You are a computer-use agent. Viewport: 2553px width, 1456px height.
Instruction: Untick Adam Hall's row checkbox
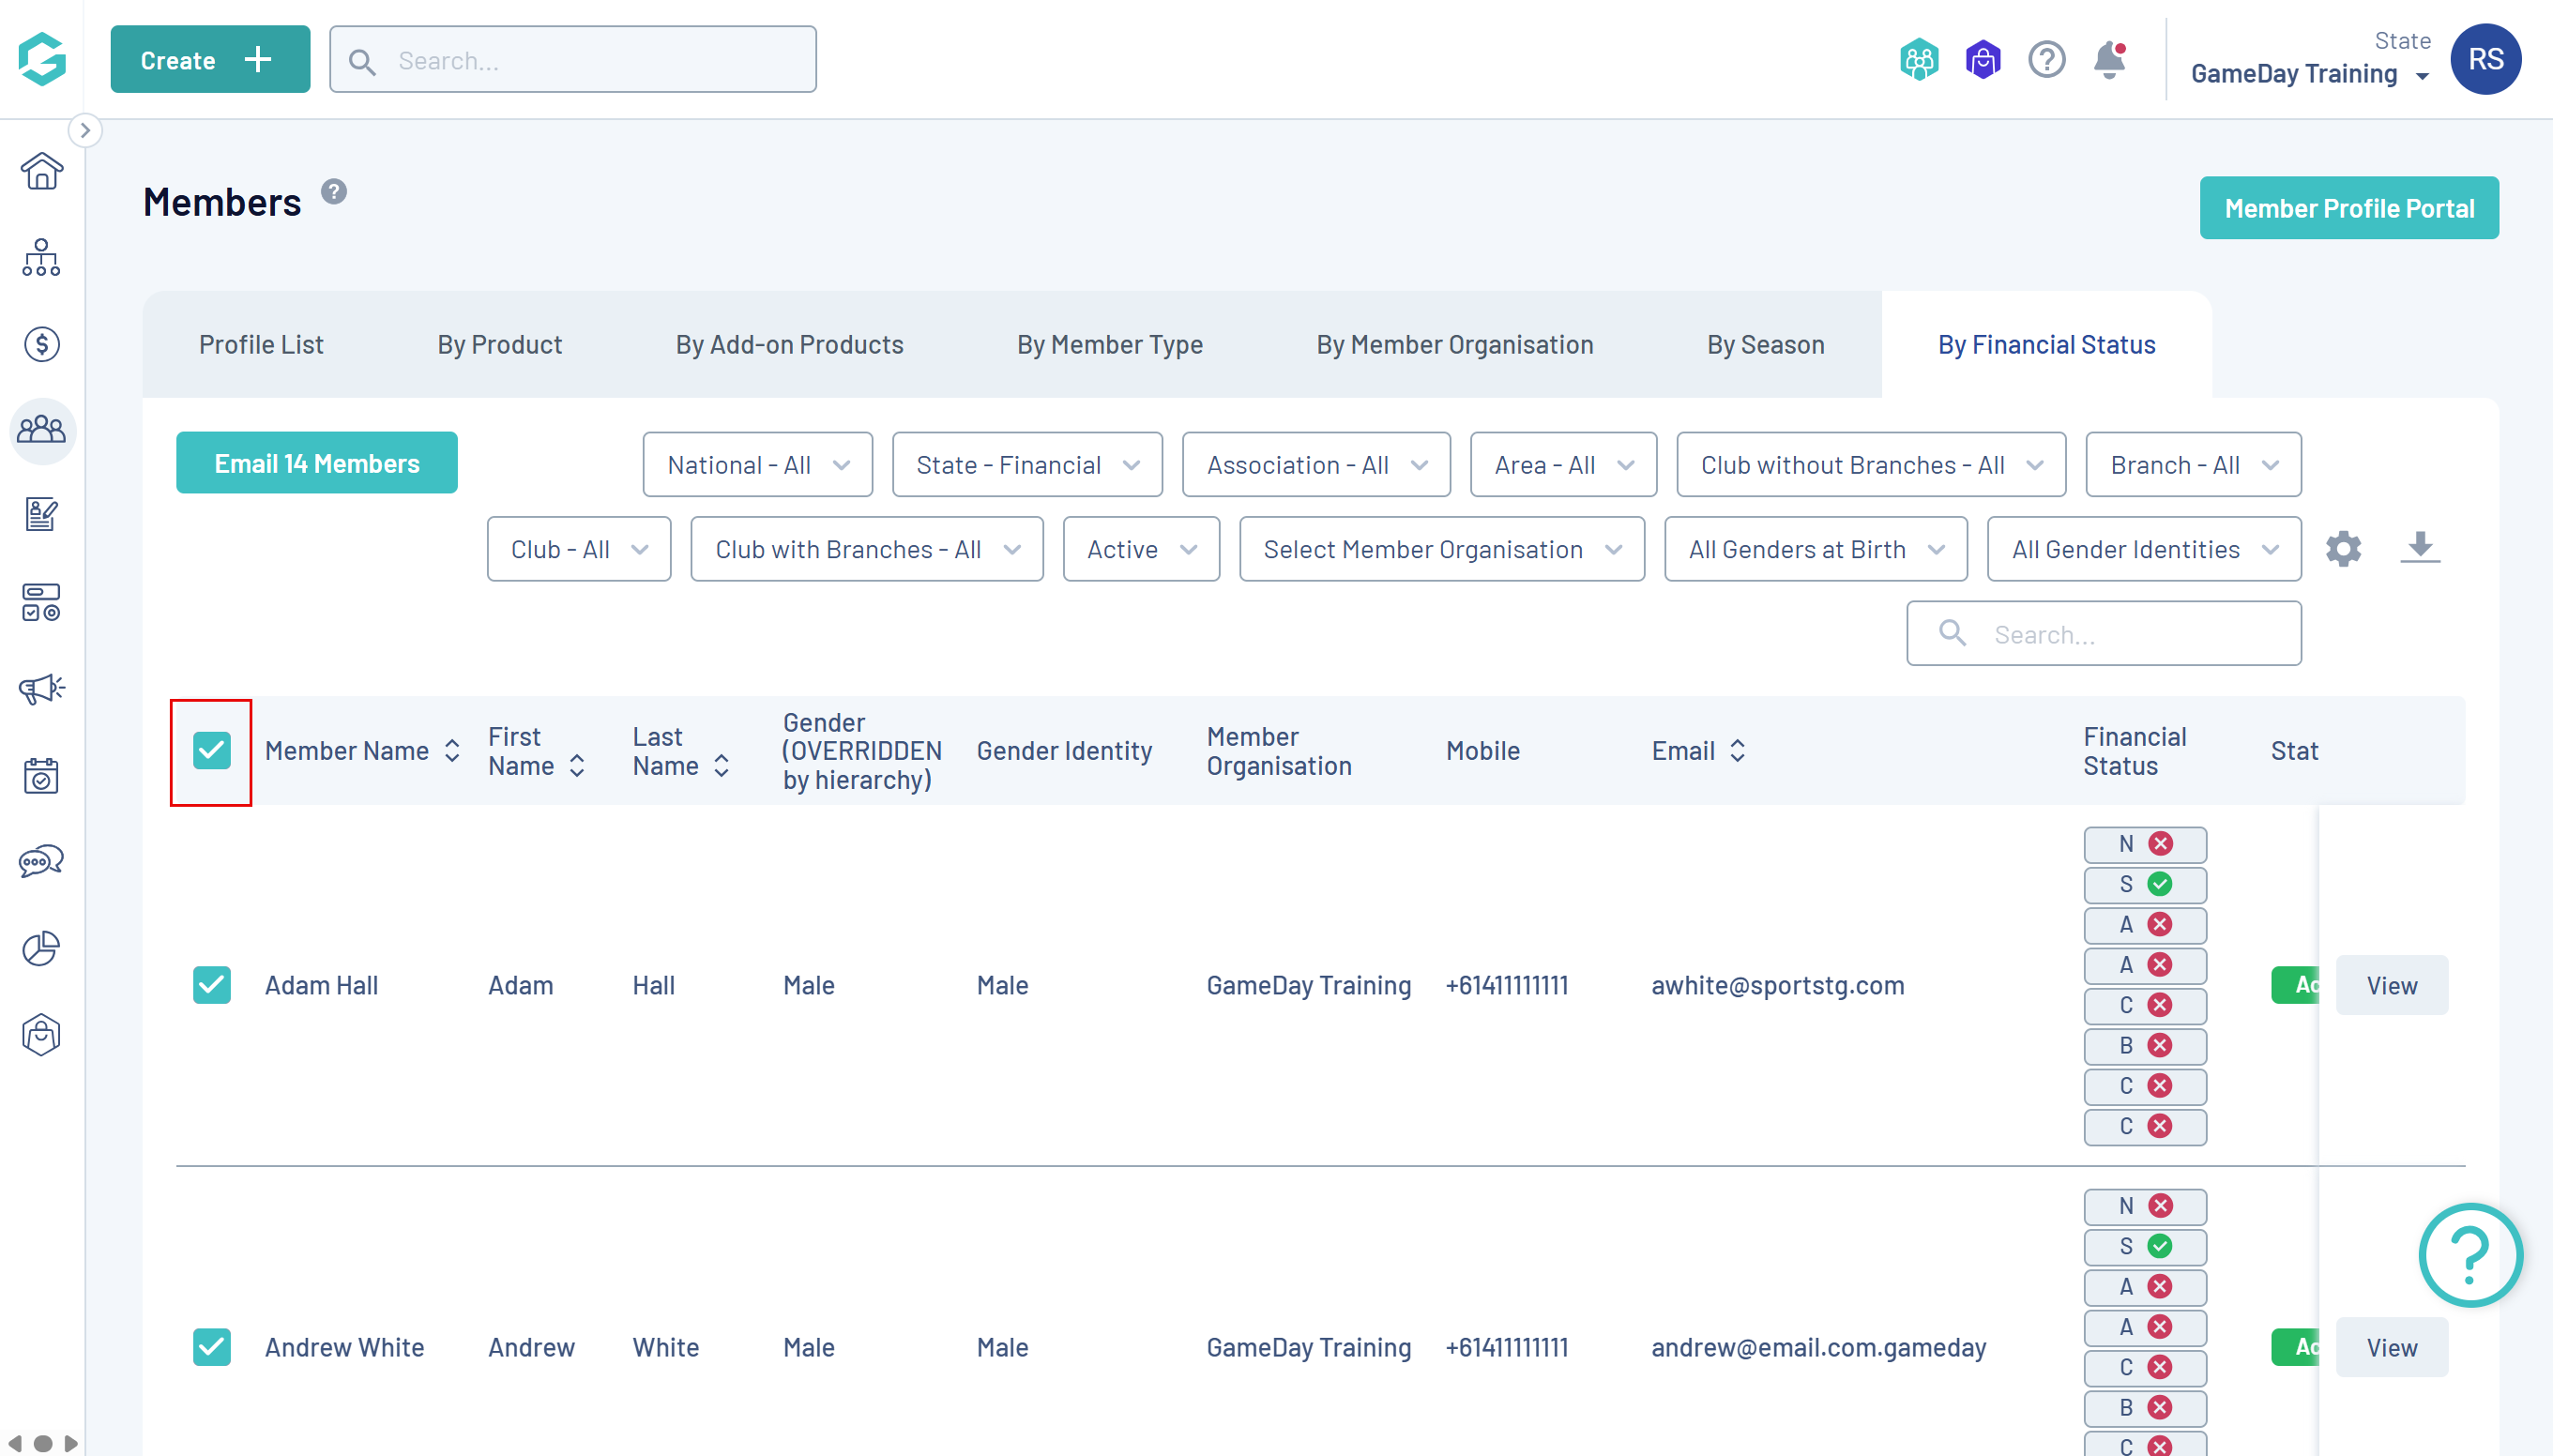pos(211,985)
